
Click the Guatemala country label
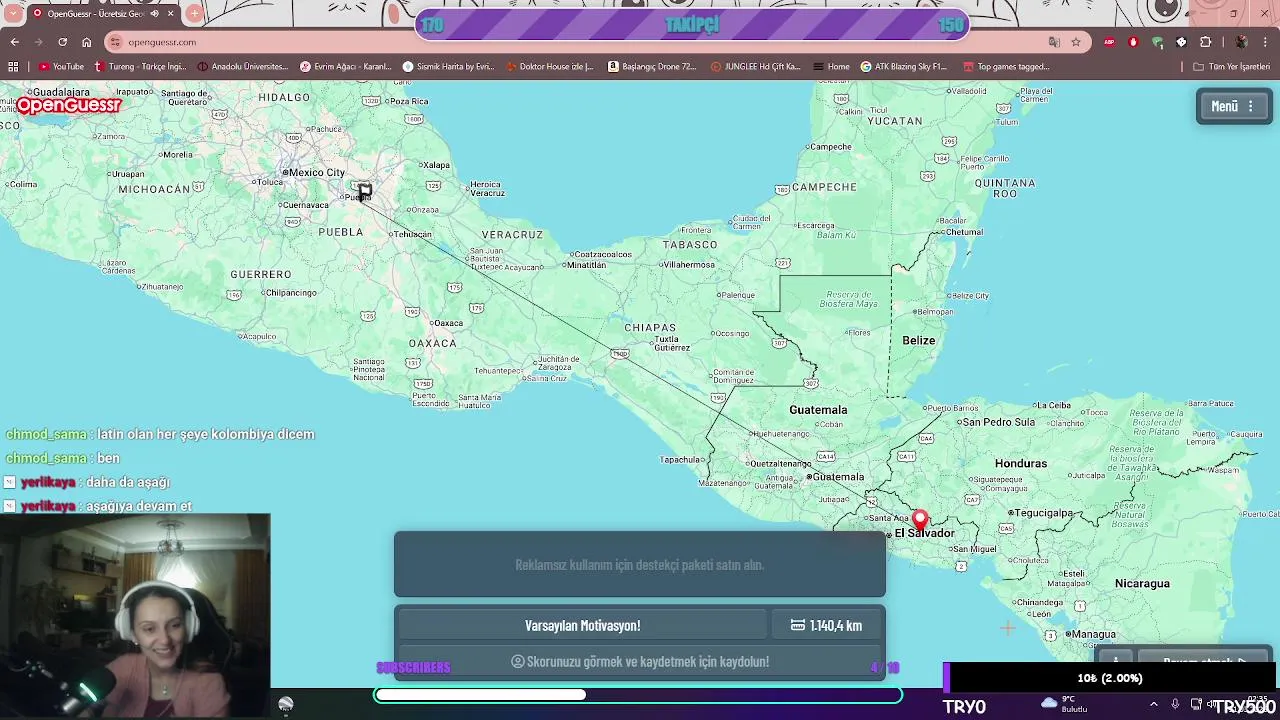[x=818, y=410]
